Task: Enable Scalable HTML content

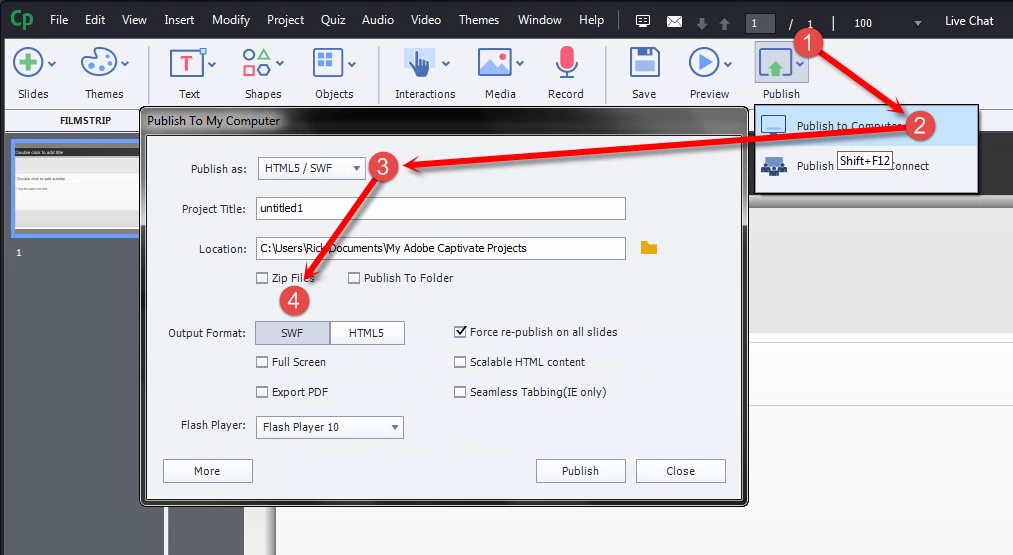Action: point(460,362)
